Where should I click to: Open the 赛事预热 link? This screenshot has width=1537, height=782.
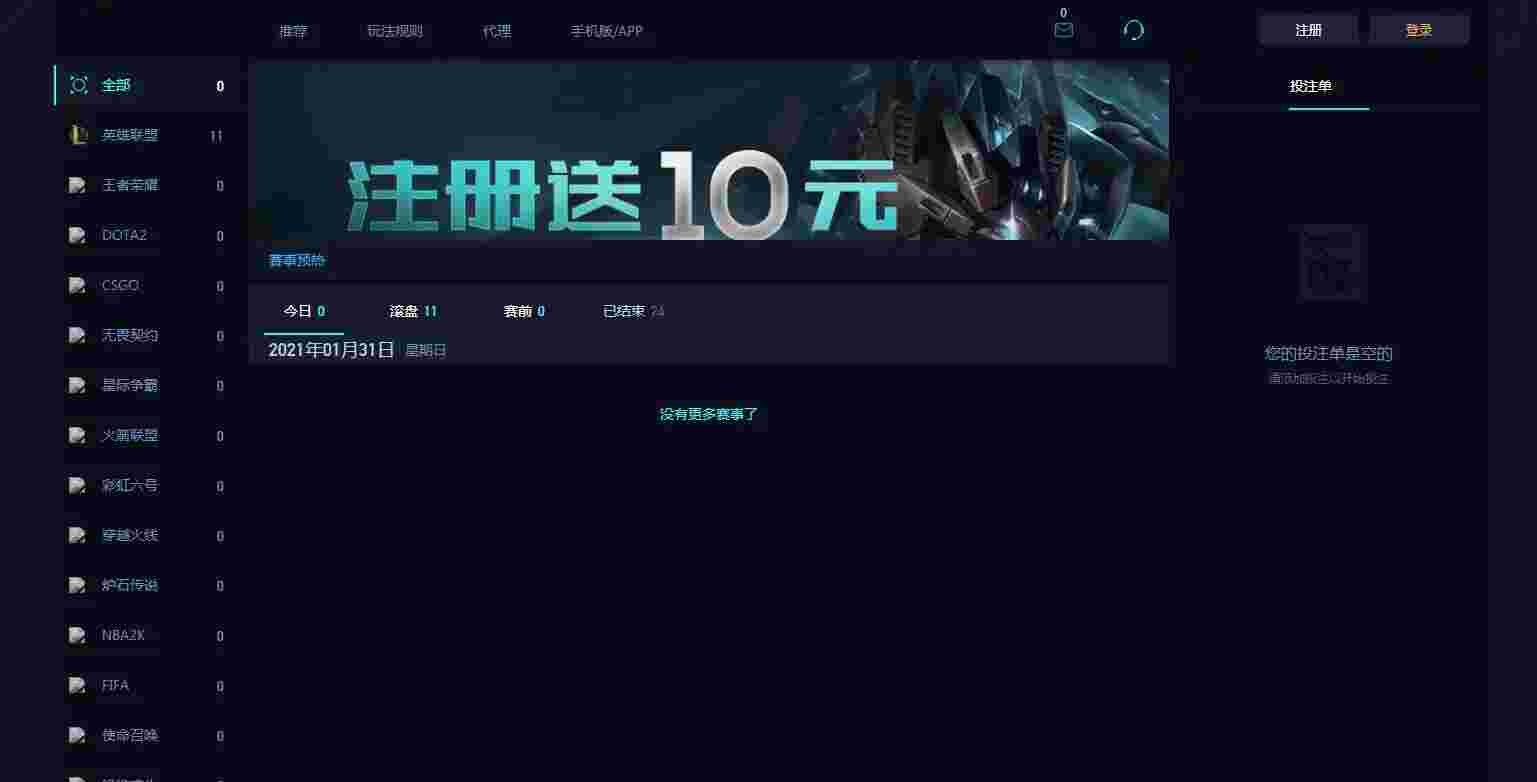(297, 260)
